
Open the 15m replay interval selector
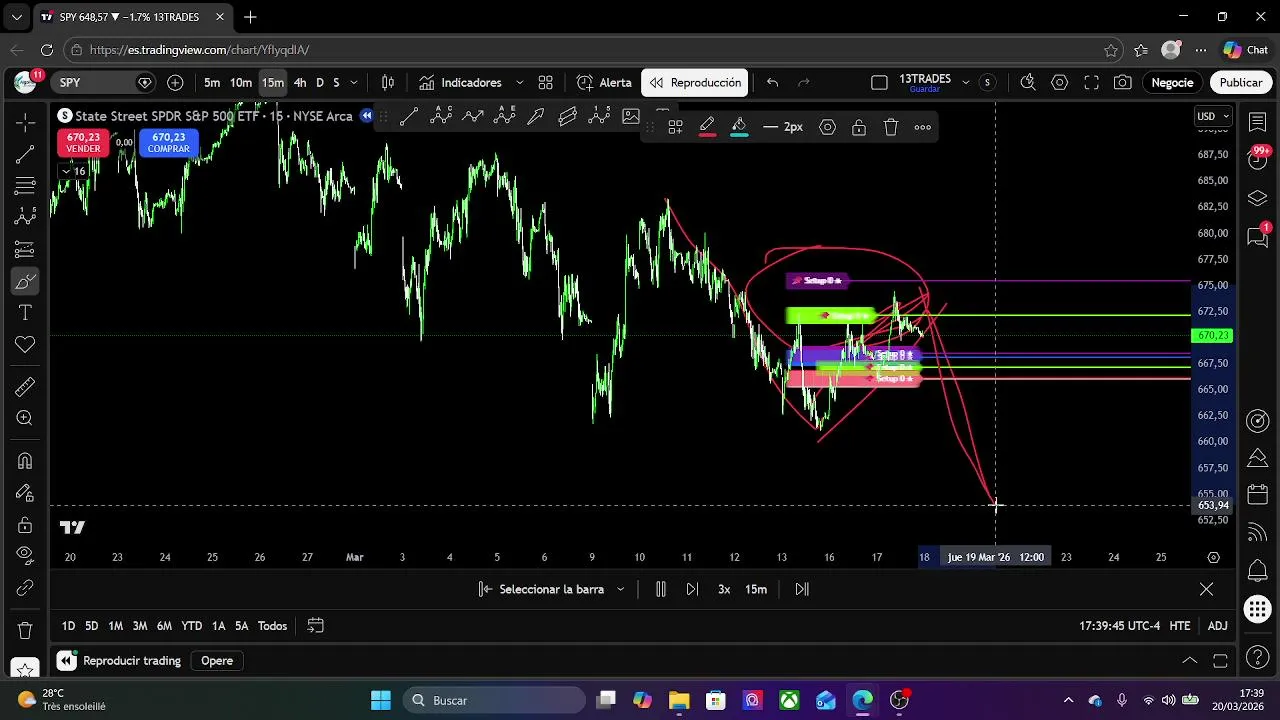tap(756, 589)
